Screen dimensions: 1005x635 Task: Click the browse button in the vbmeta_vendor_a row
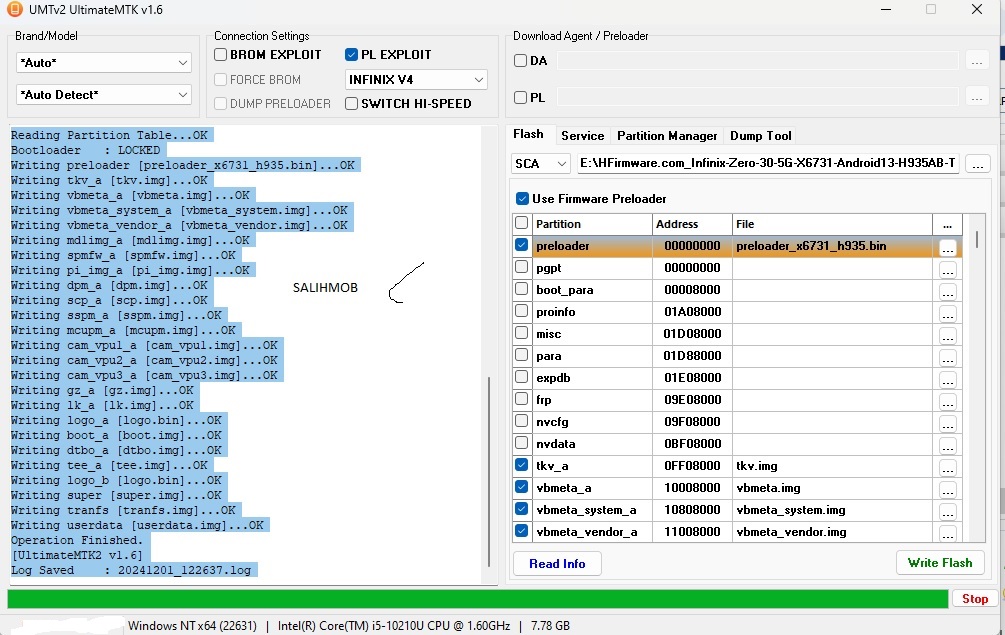[947, 533]
